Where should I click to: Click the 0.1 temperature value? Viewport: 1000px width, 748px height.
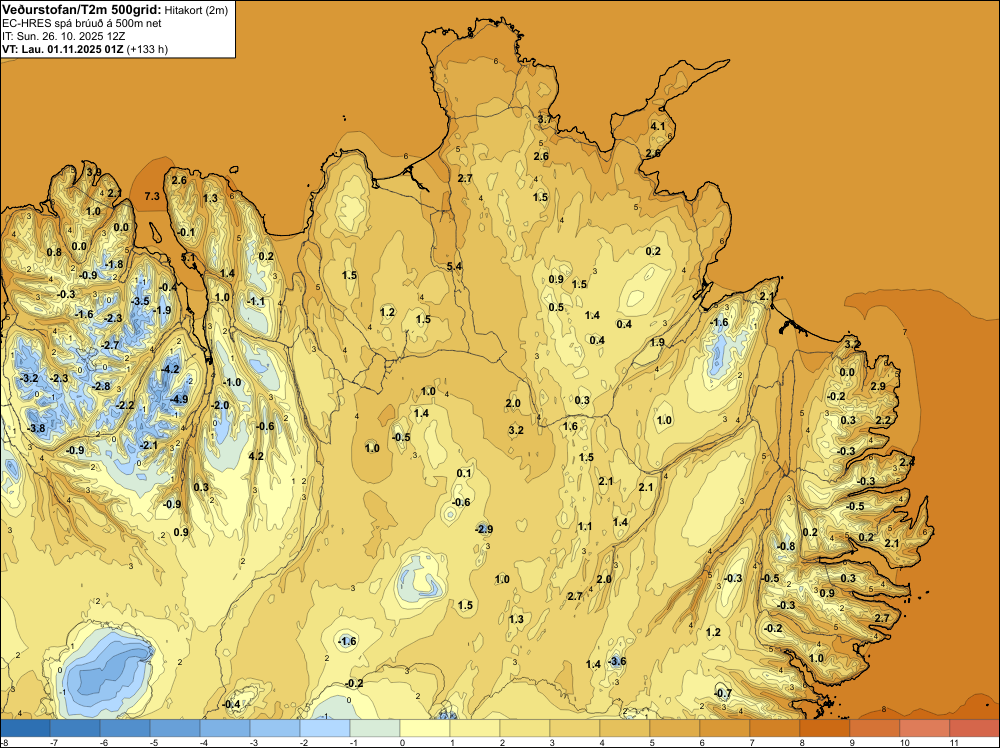click(x=464, y=473)
